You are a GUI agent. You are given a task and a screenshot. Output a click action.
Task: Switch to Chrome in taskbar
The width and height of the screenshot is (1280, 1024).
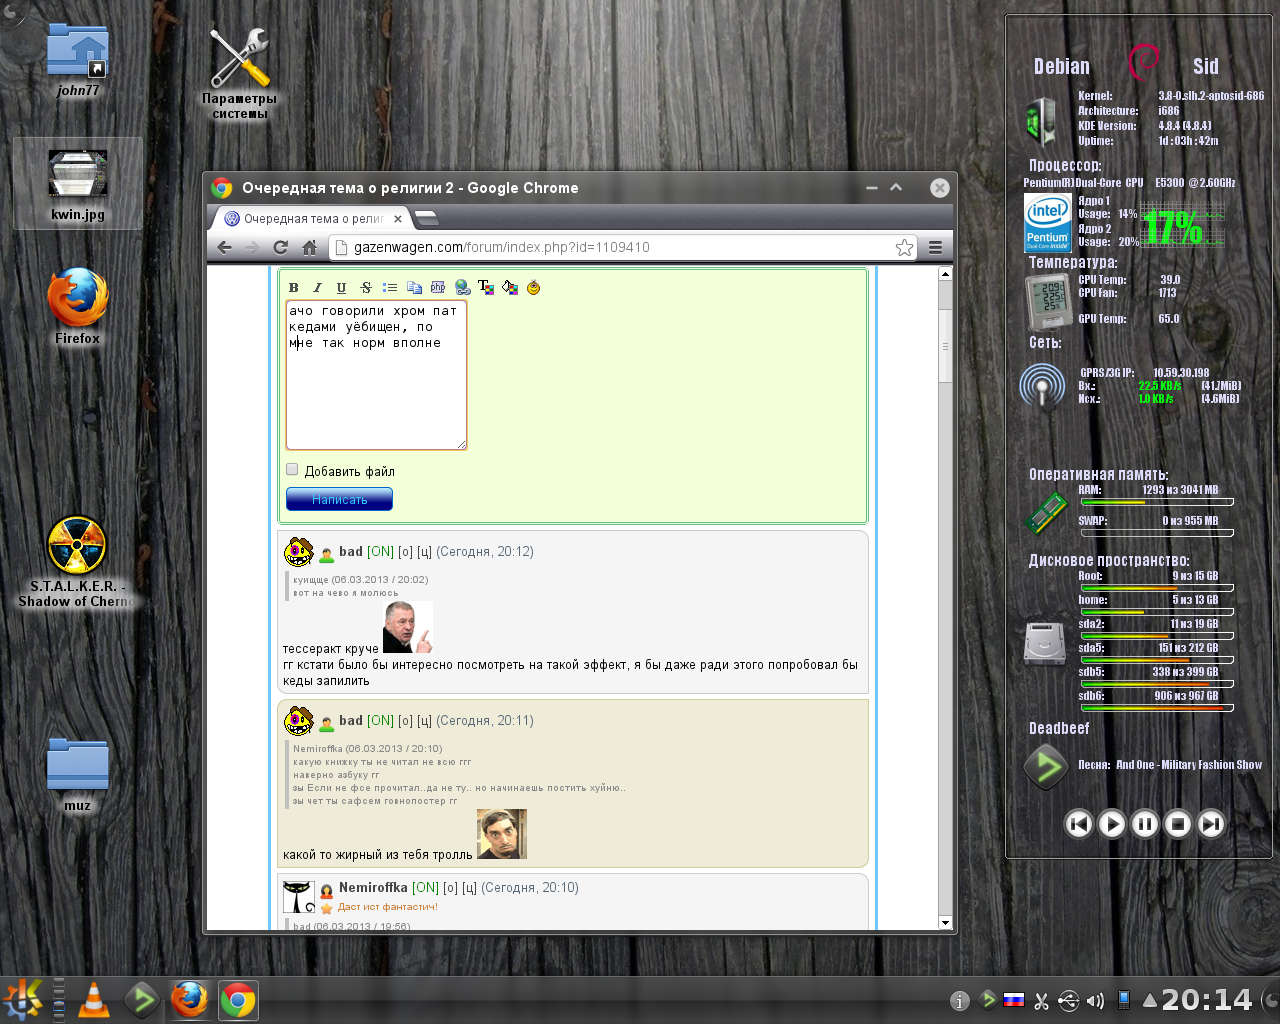tap(238, 999)
